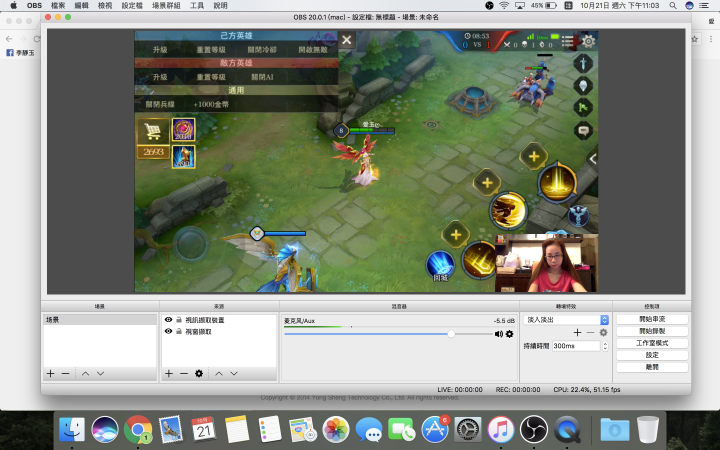Mute the 麥克風/Aux speaker icon

[499, 334]
